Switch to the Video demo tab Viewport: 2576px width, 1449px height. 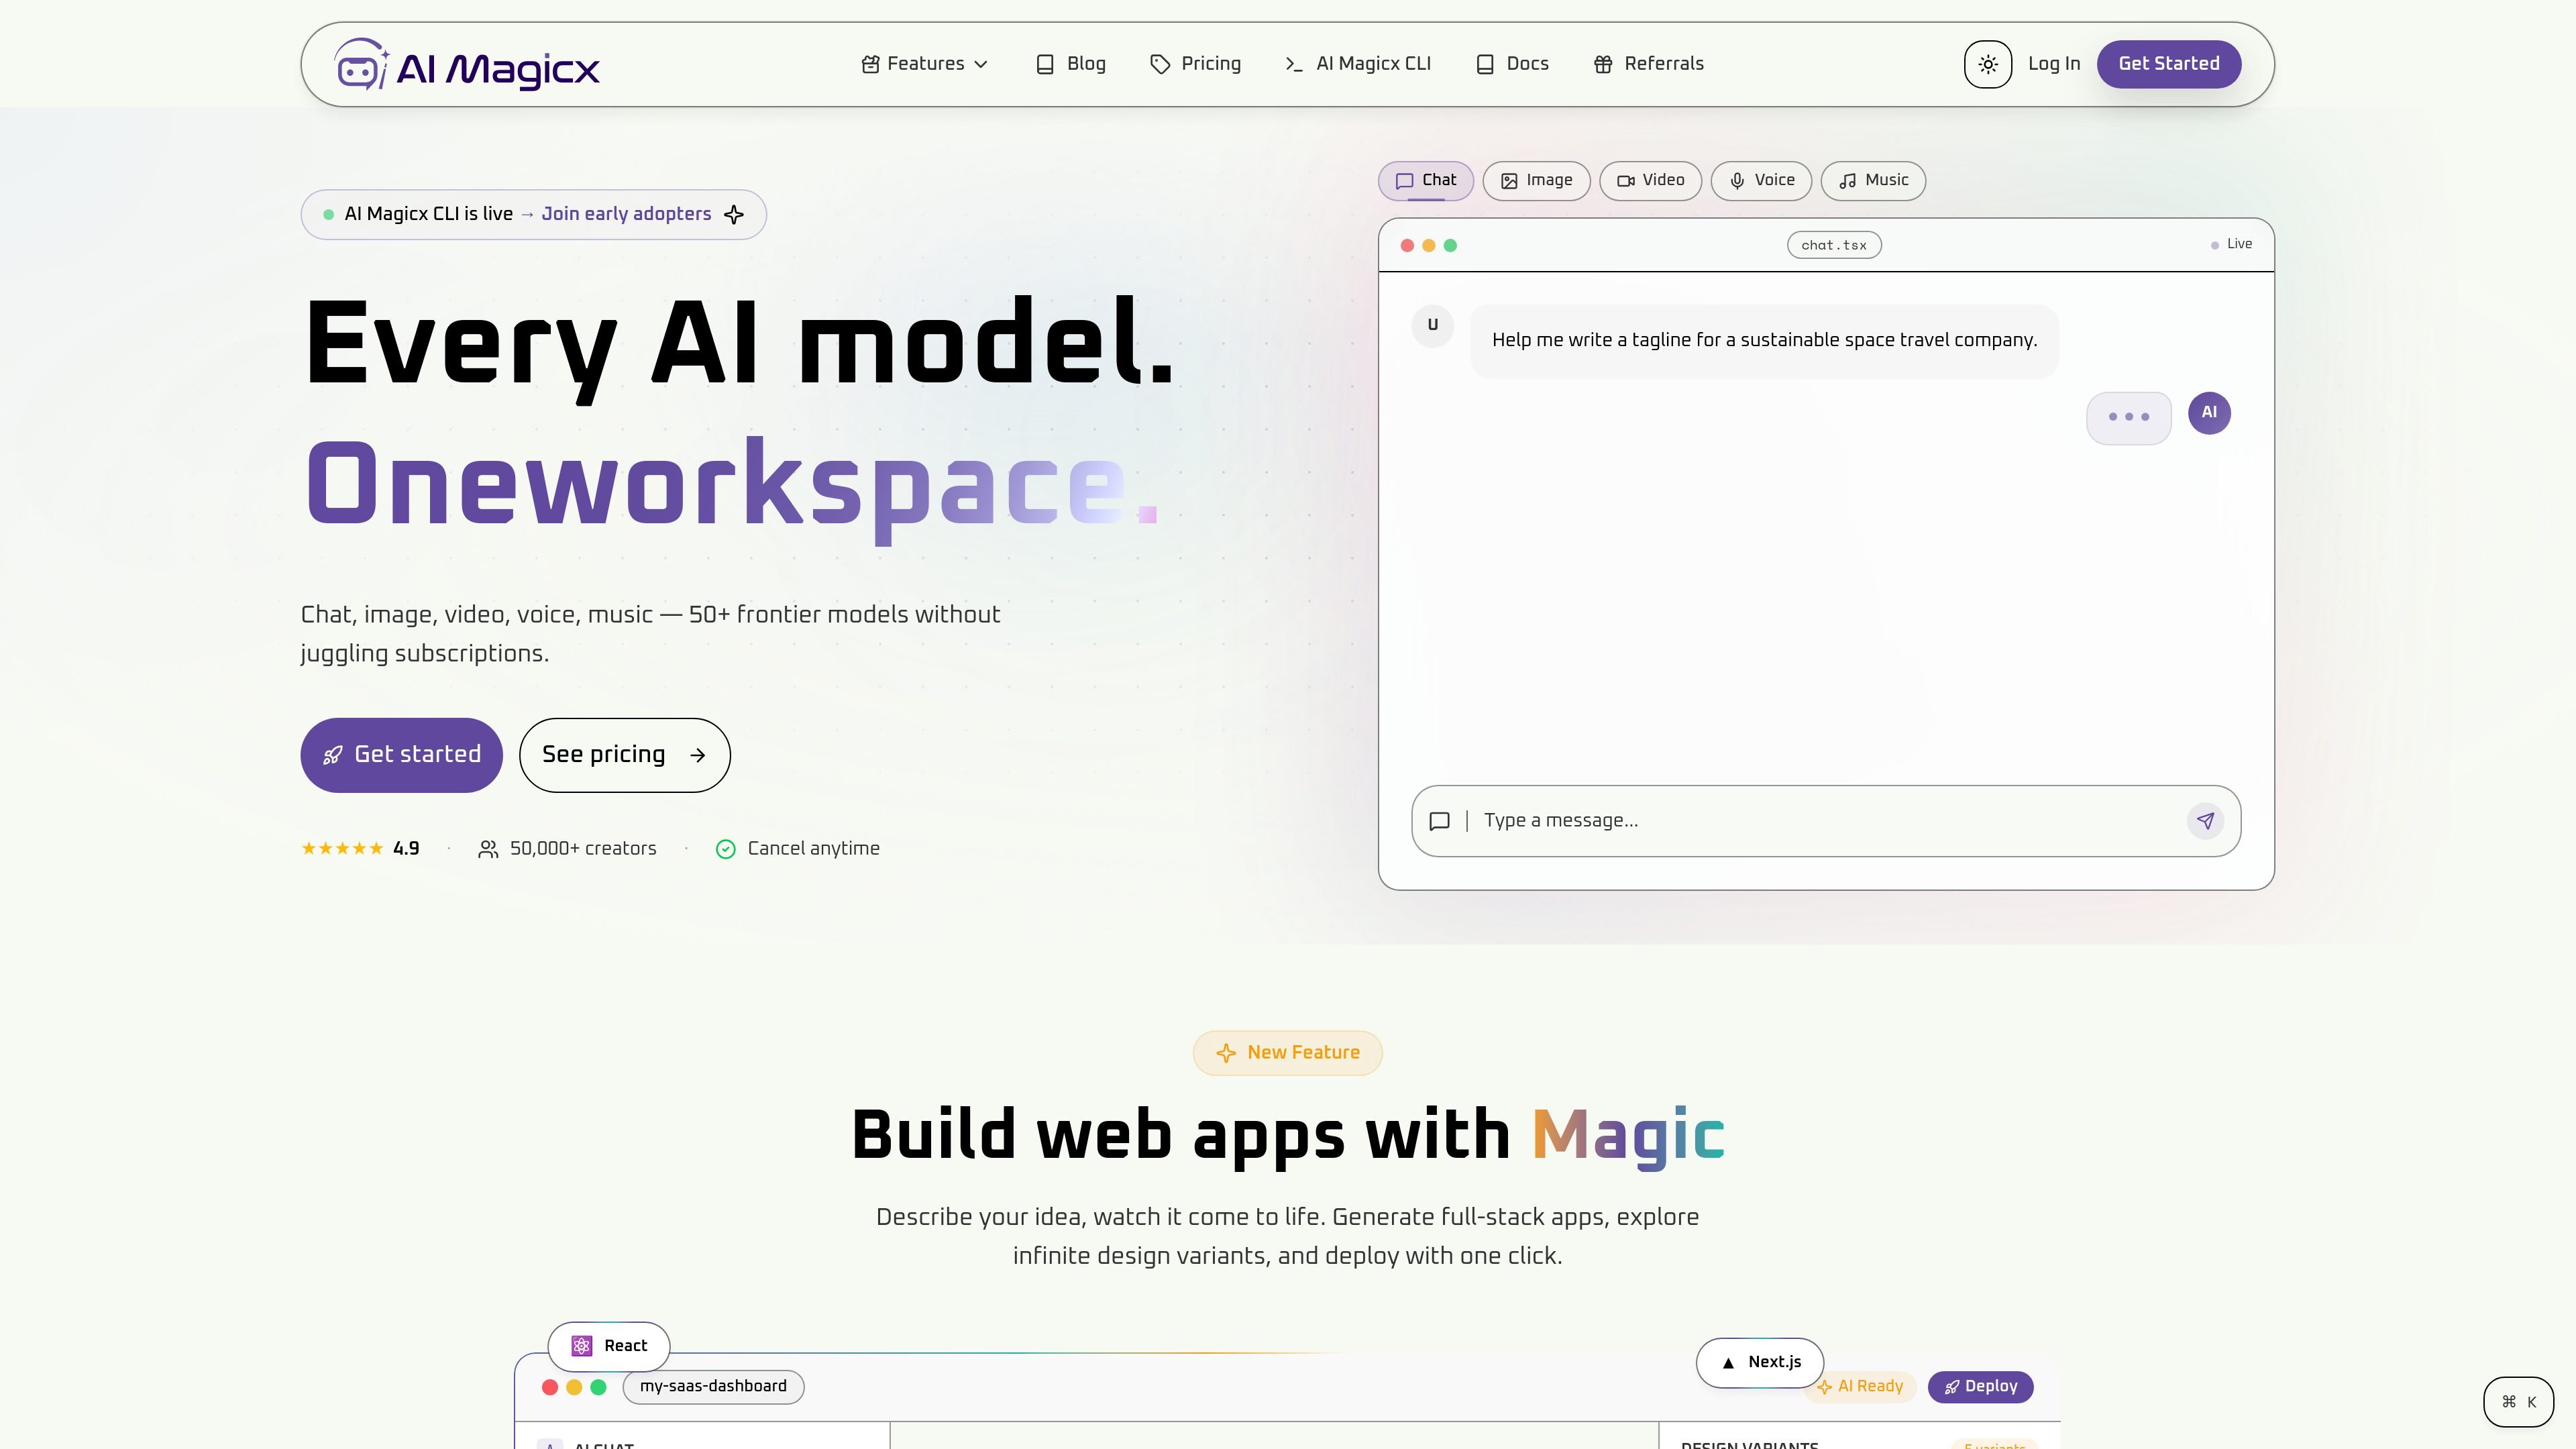[1650, 181]
